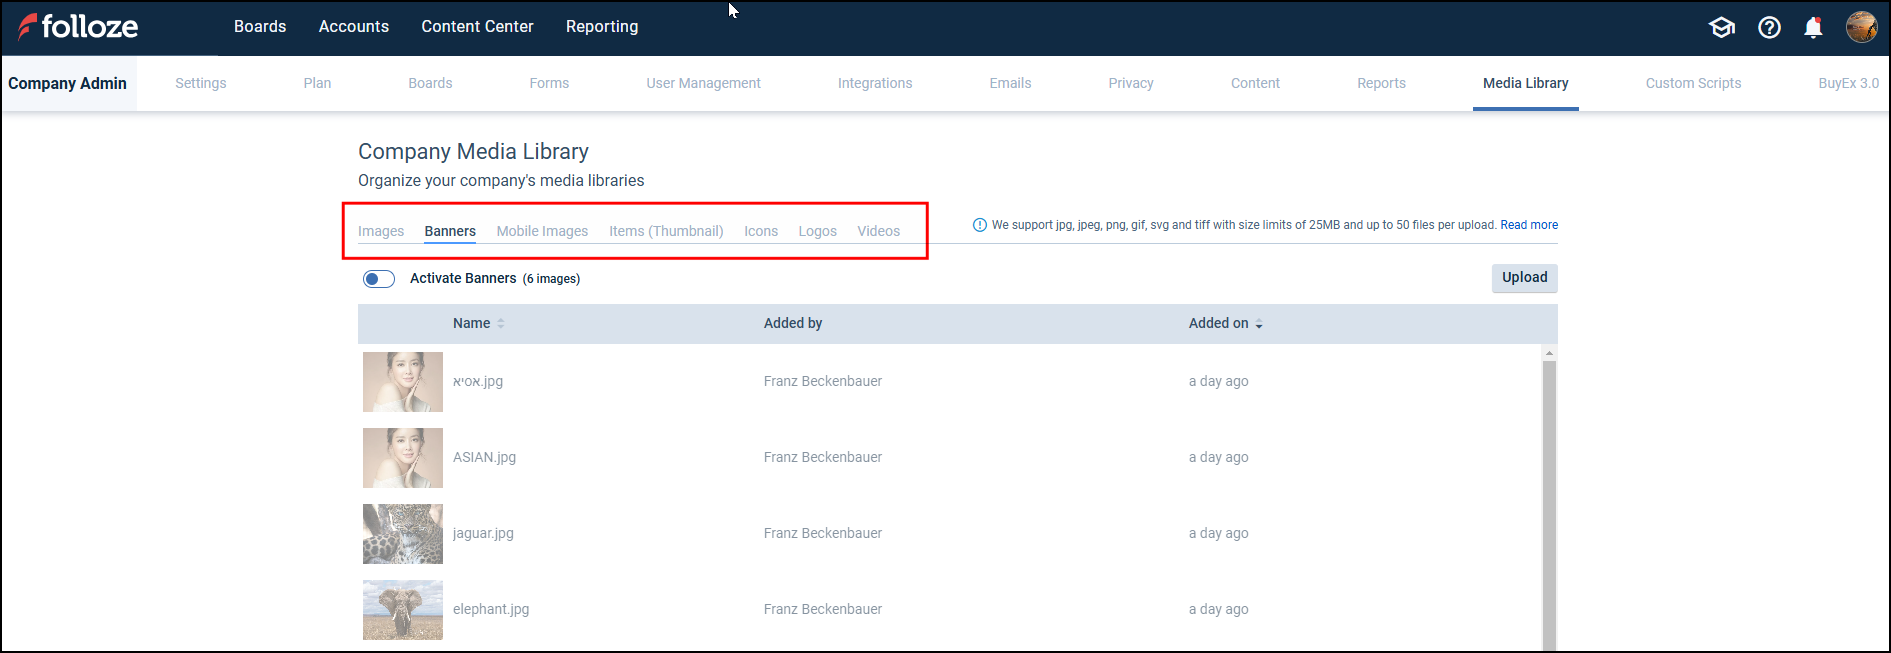This screenshot has height=653, width=1891.
Task: Open the Custom Scripts admin tab
Action: click(1693, 83)
